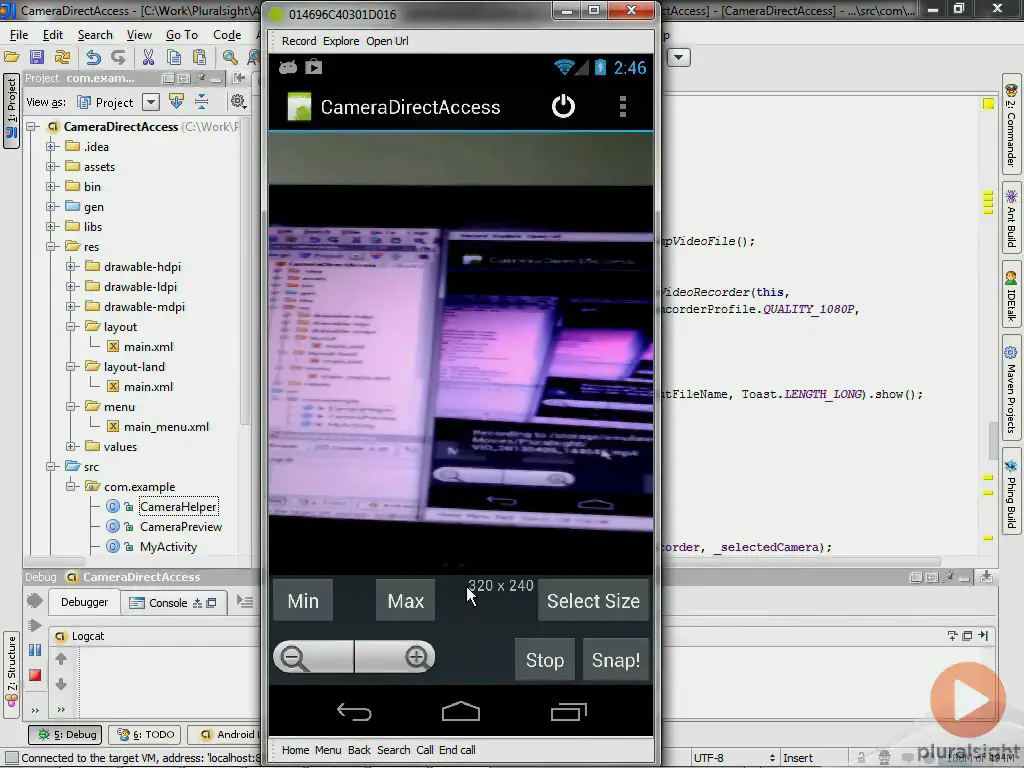Click the Undo arrow in the toolbar
The height and width of the screenshot is (768, 1024).
click(x=93, y=58)
